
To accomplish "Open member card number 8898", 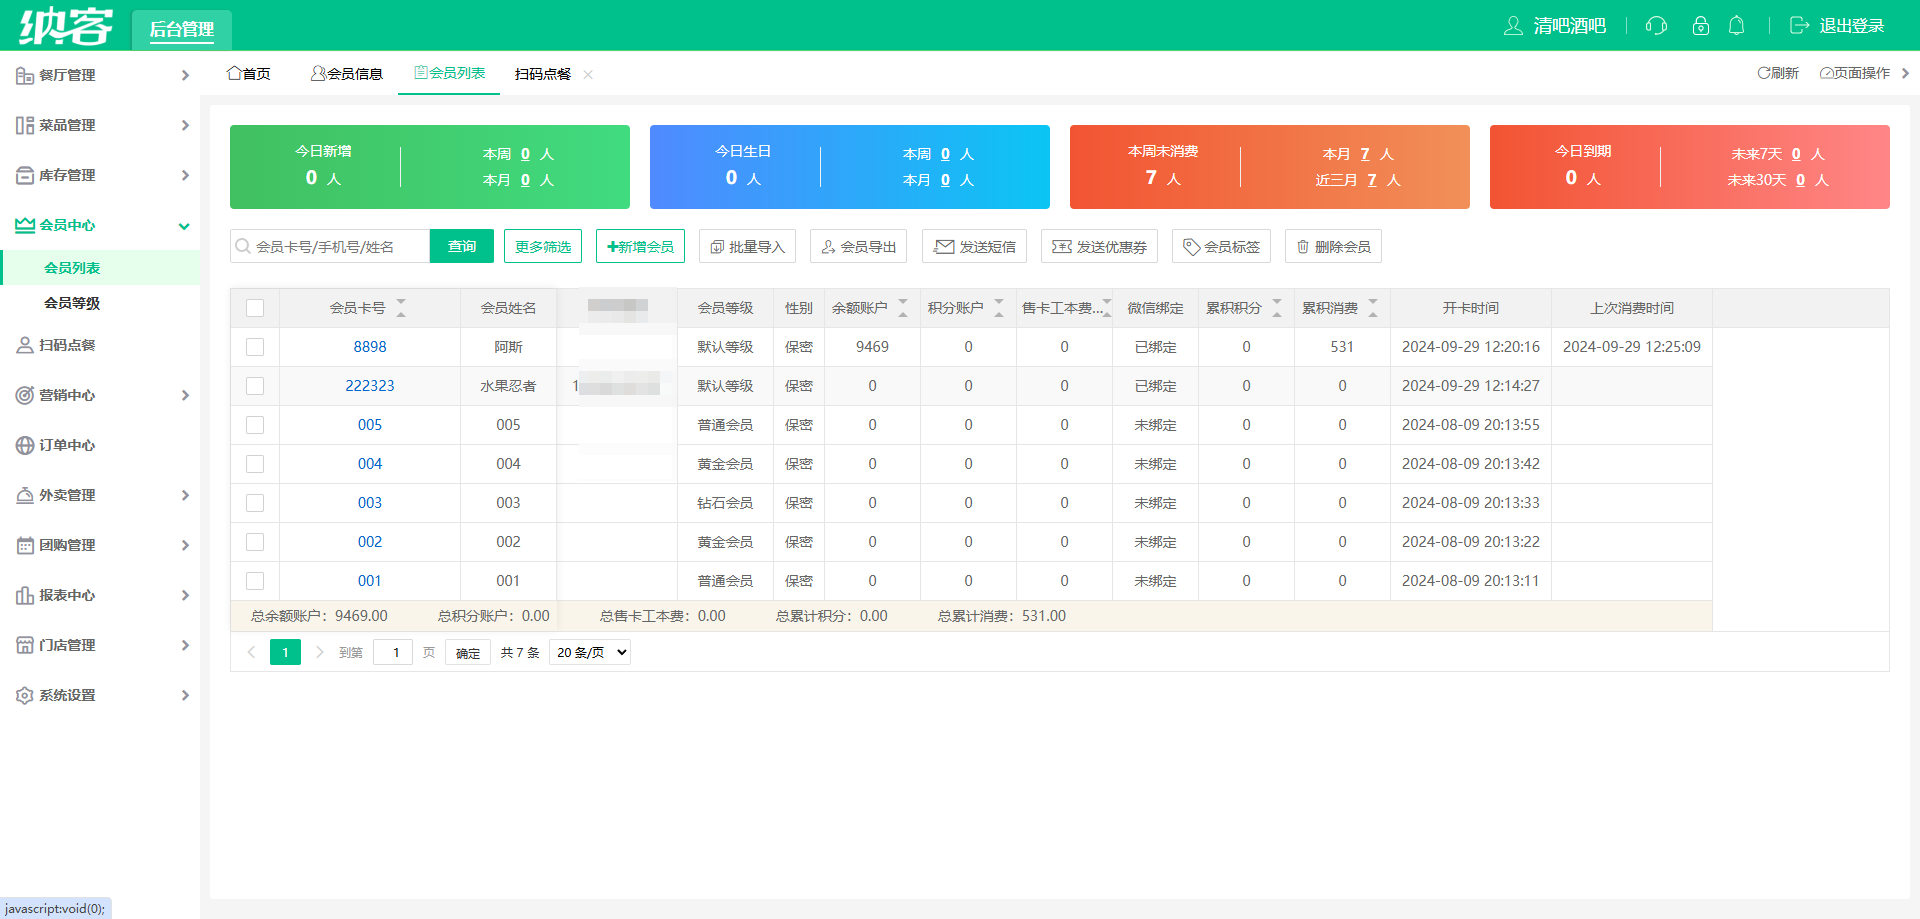I will 370,347.
